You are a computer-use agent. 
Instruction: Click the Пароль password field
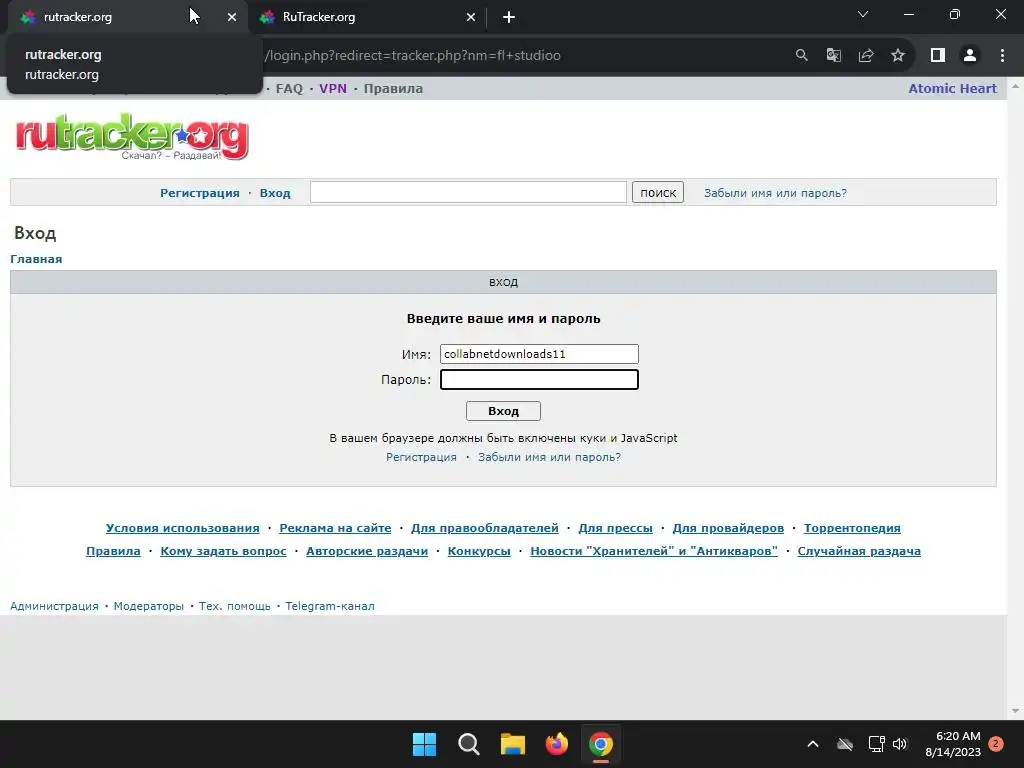539,379
